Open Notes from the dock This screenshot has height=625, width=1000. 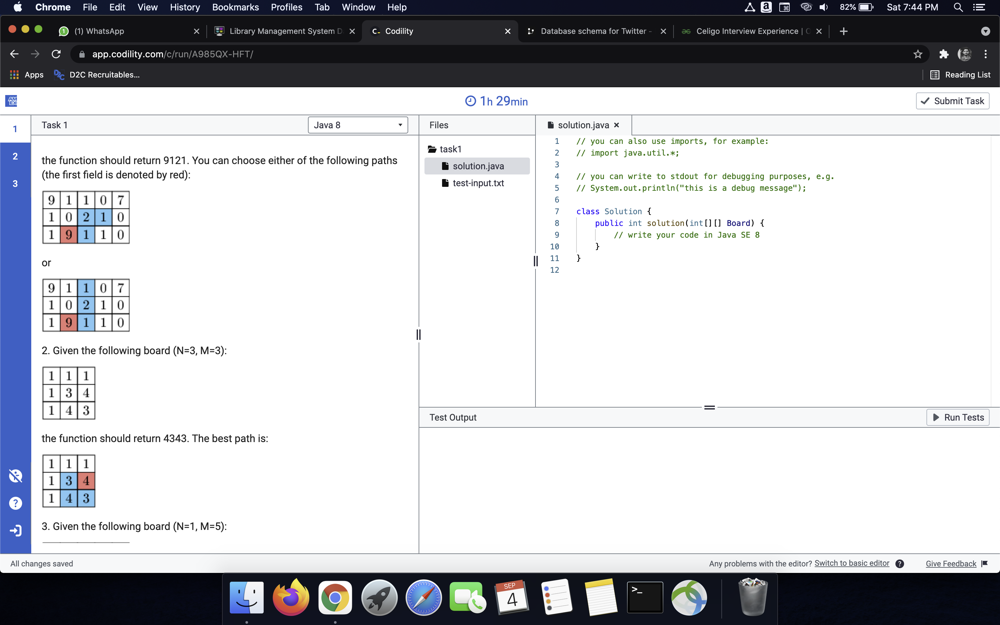pos(600,598)
